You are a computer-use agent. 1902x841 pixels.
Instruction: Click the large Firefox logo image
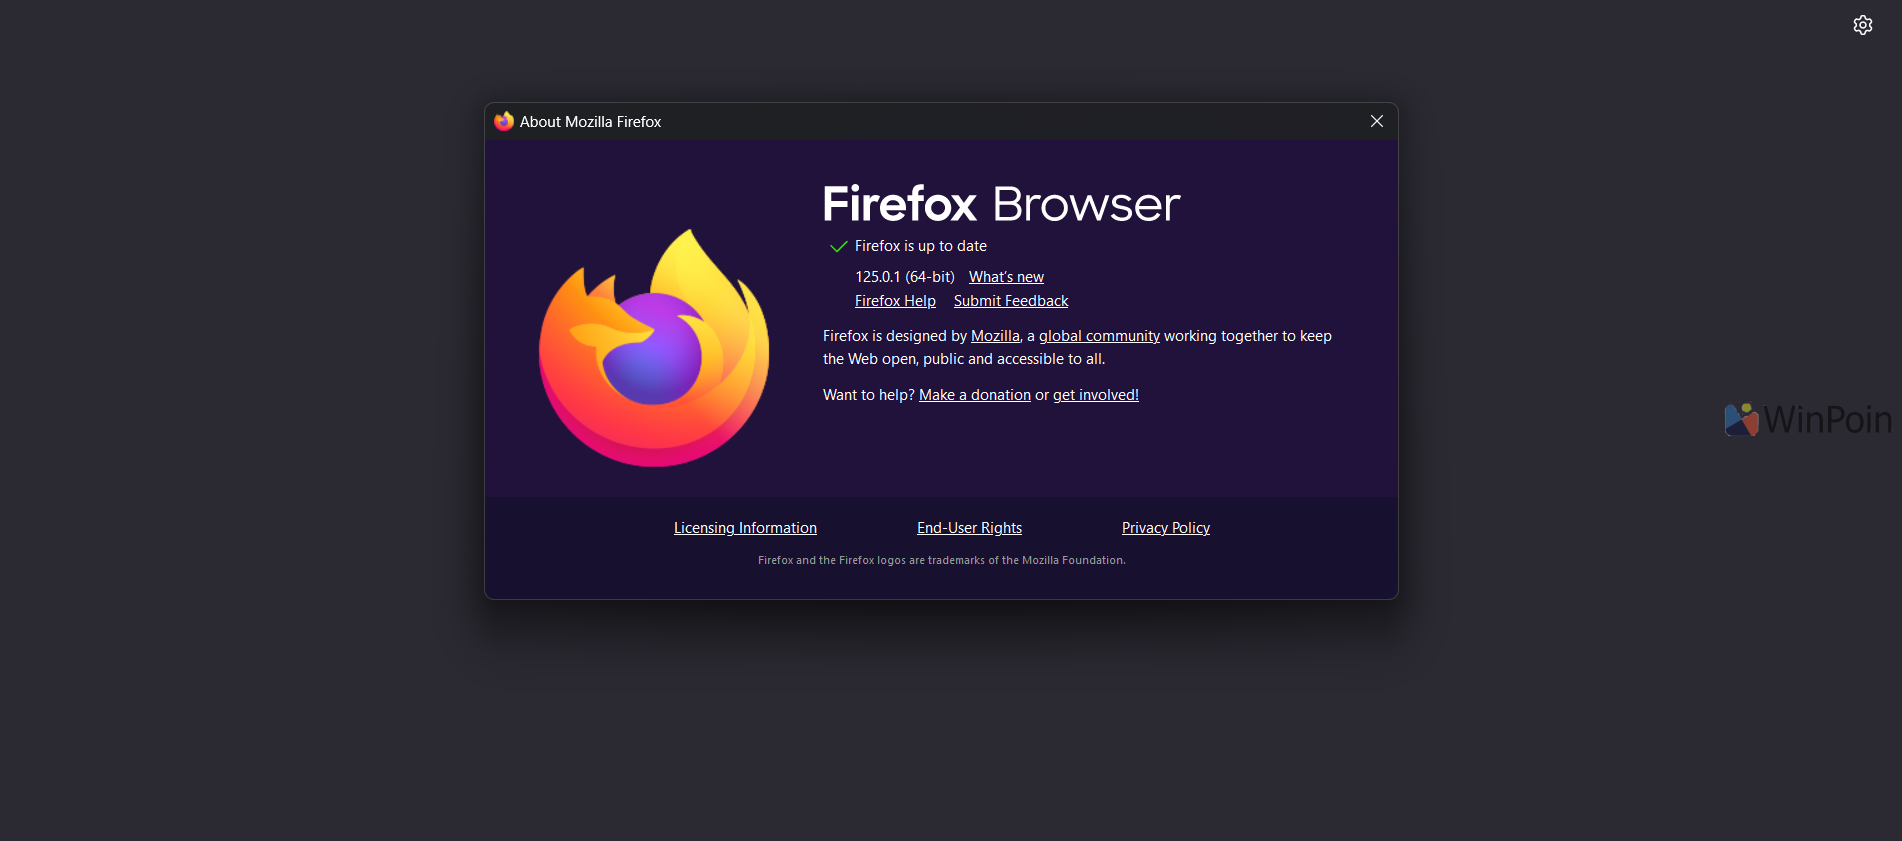[654, 348]
